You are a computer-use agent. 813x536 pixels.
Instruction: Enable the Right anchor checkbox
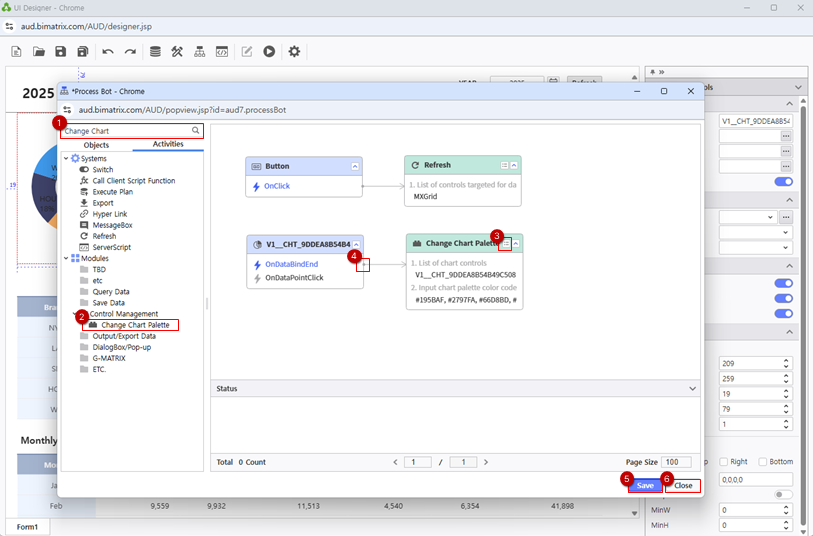[723, 462]
